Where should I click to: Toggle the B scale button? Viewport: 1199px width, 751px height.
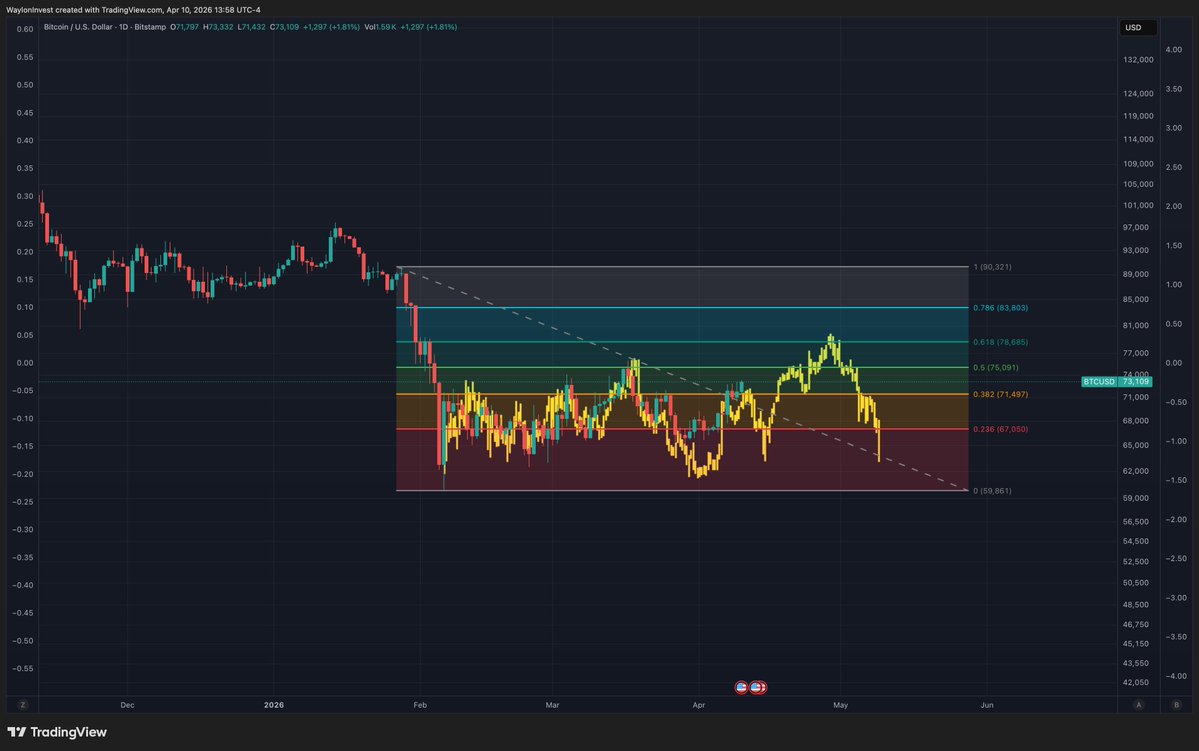pyautogui.click(x=1176, y=705)
